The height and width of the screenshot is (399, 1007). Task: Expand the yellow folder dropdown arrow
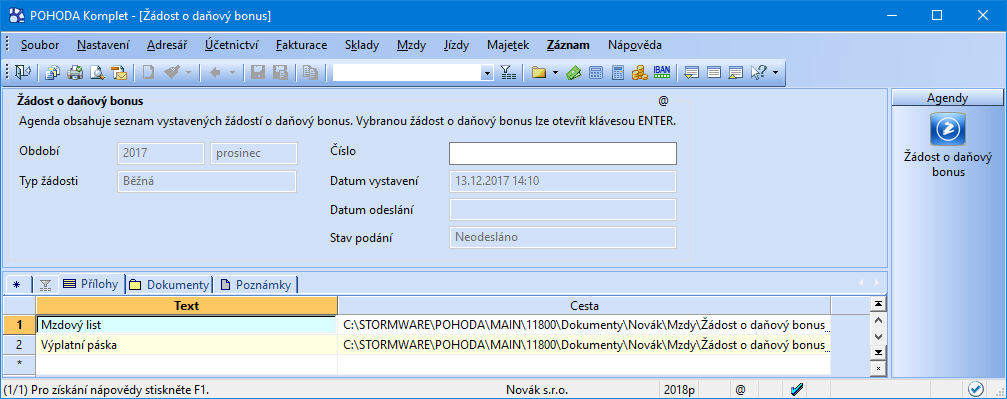tap(555, 73)
